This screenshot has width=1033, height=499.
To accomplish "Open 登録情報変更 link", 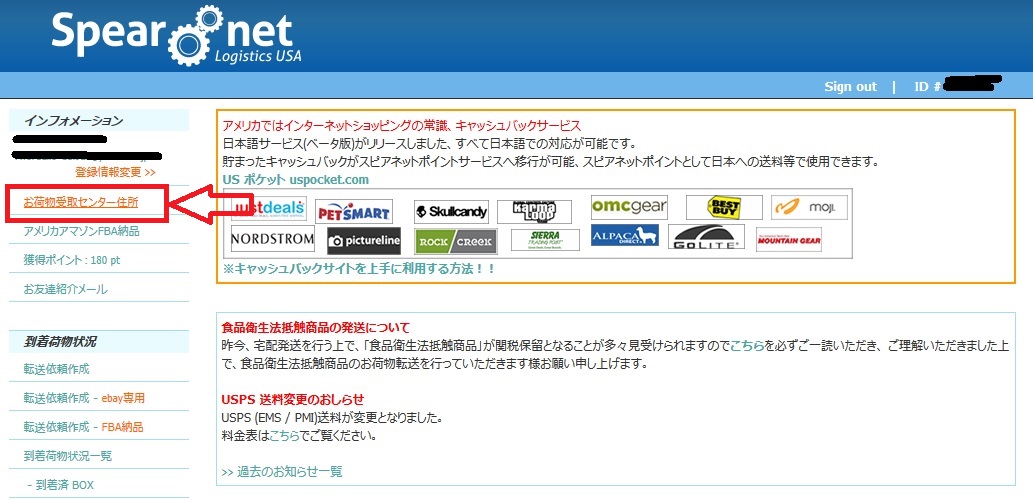I will click(x=116, y=173).
